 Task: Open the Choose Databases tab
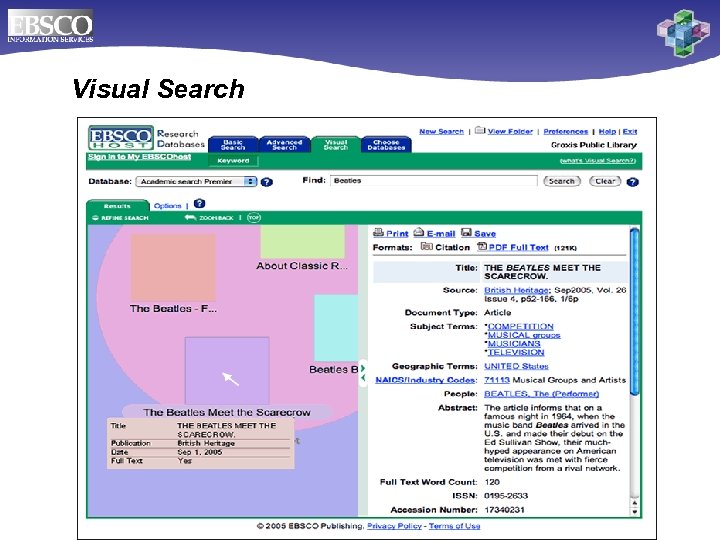386,145
